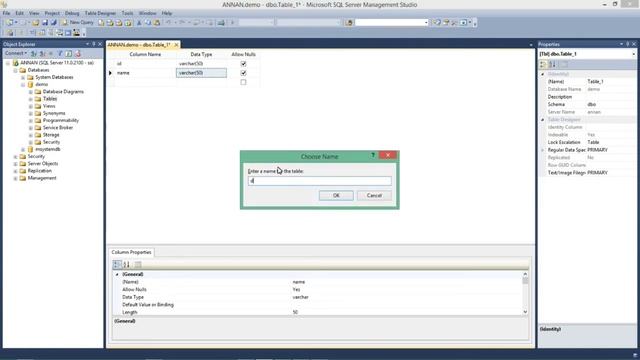Click the Alphabetical sort icon in Properties panel
This screenshot has height=360, width=640.
point(552,64)
